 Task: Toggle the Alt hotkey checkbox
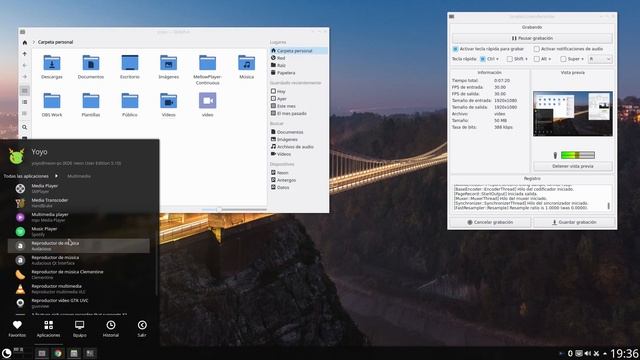(x=537, y=59)
